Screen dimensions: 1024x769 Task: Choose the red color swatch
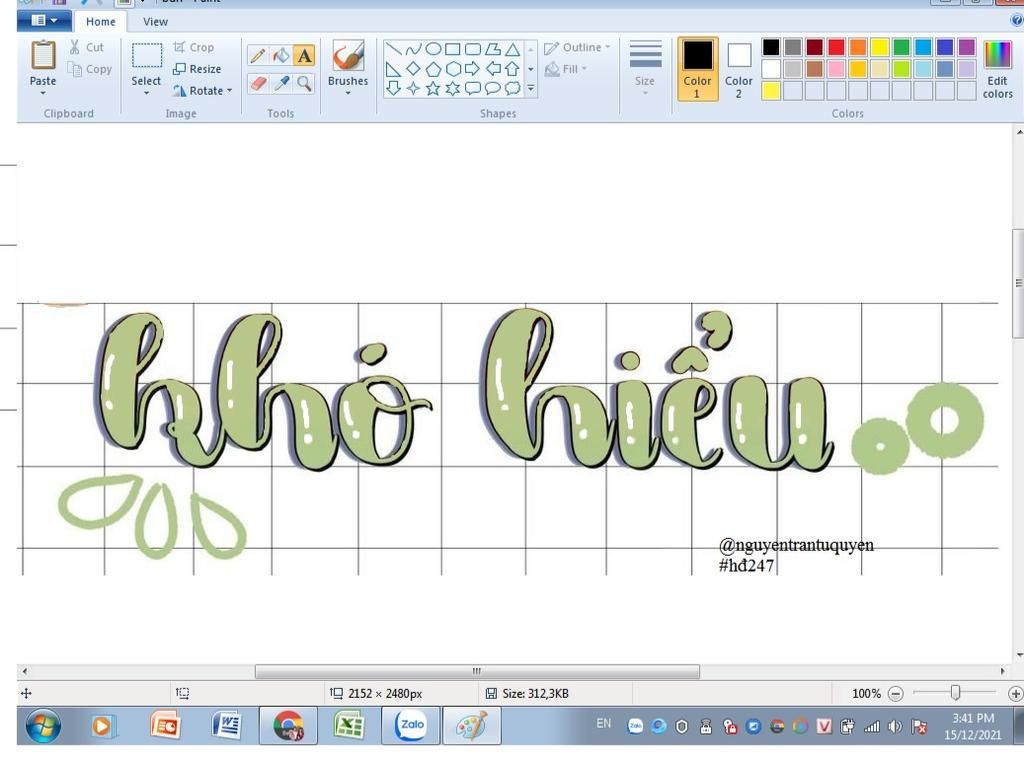[836, 47]
